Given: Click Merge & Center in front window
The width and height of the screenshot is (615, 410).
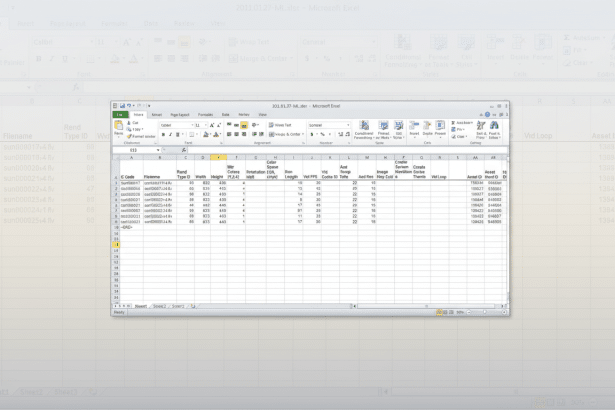Looking at the screenshot, I should click(285, 135).
